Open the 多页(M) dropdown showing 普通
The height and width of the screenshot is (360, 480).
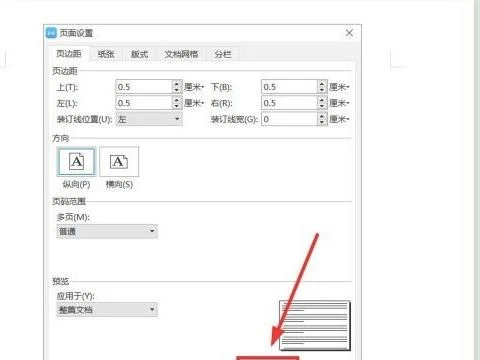point(107,231)
